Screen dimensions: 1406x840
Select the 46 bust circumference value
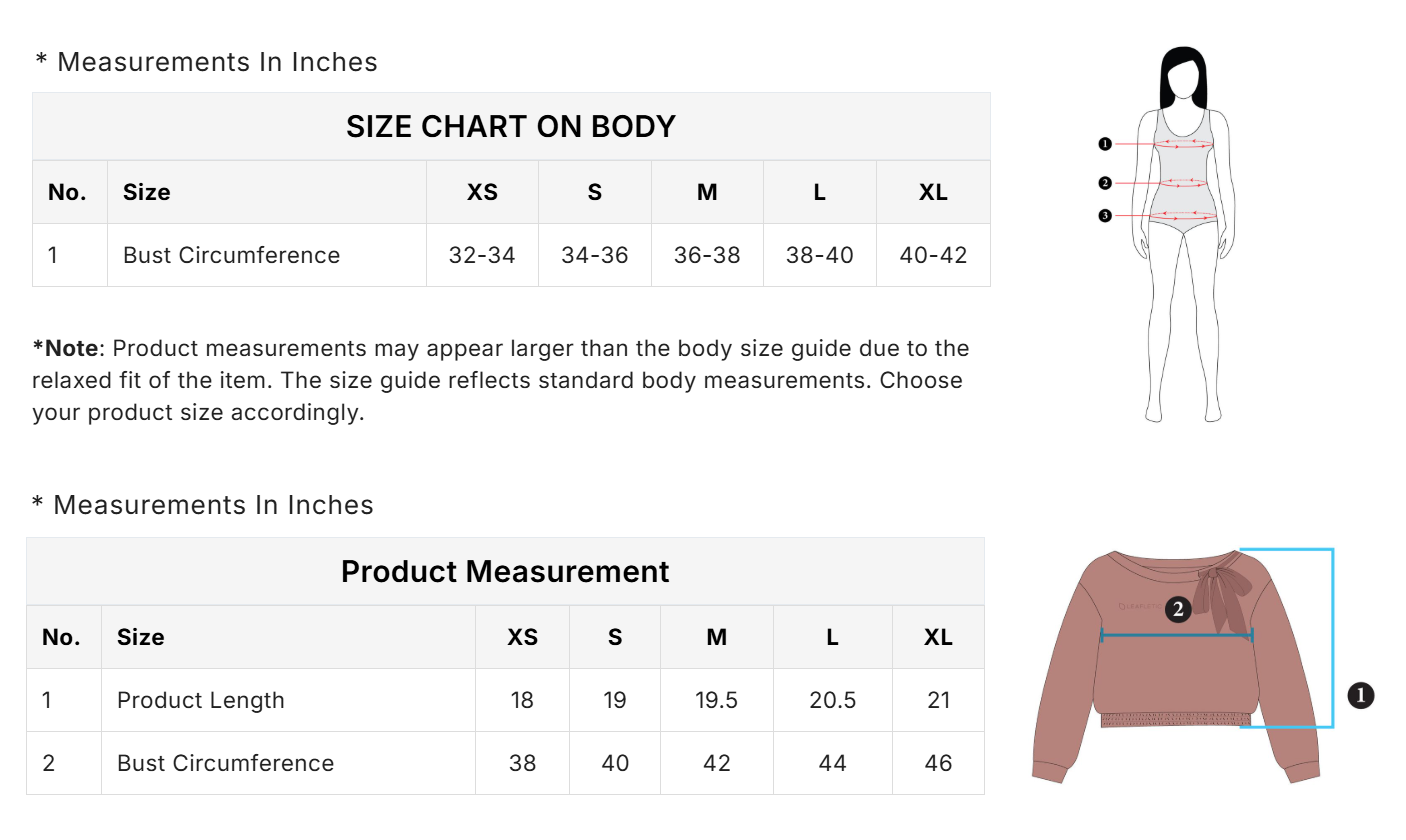coord(938,763)
